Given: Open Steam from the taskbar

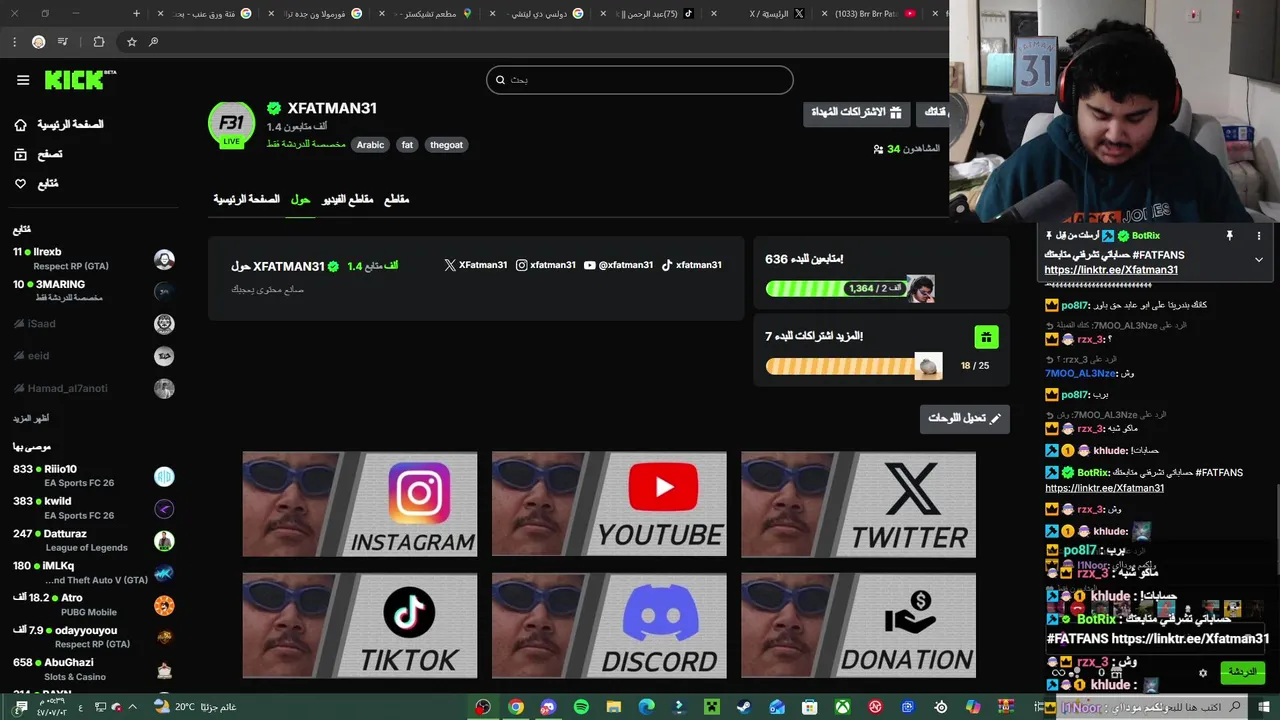Looking at the screenshot, I should 744,707.
